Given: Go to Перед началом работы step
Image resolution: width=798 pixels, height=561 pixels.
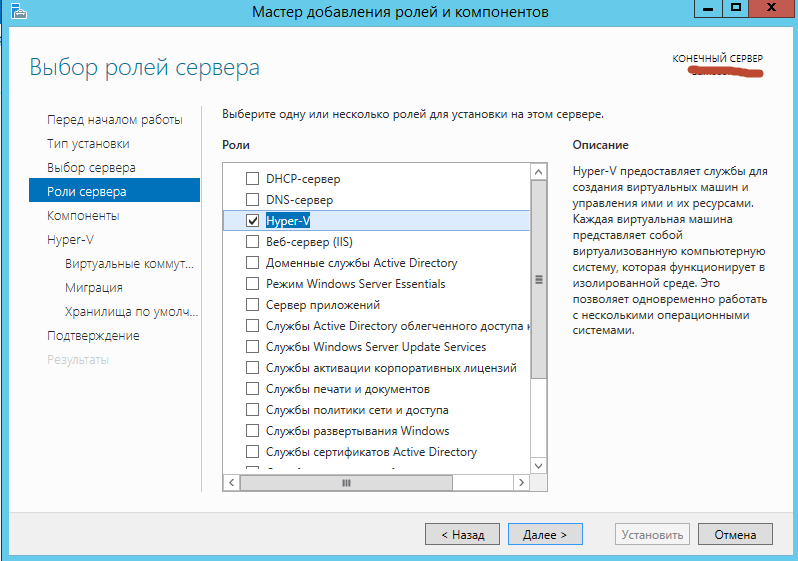Looking at the screenshot, I should pos(115,120).
